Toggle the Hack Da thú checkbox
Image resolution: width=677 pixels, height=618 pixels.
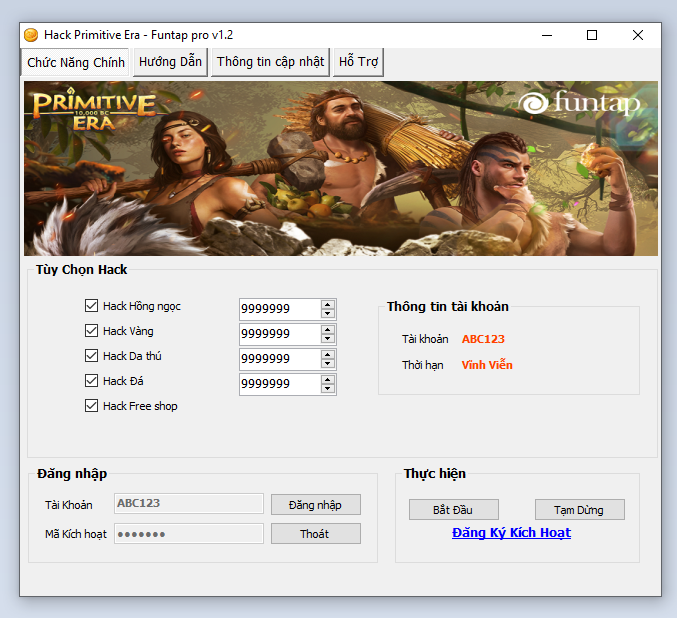tap(92, 356)
